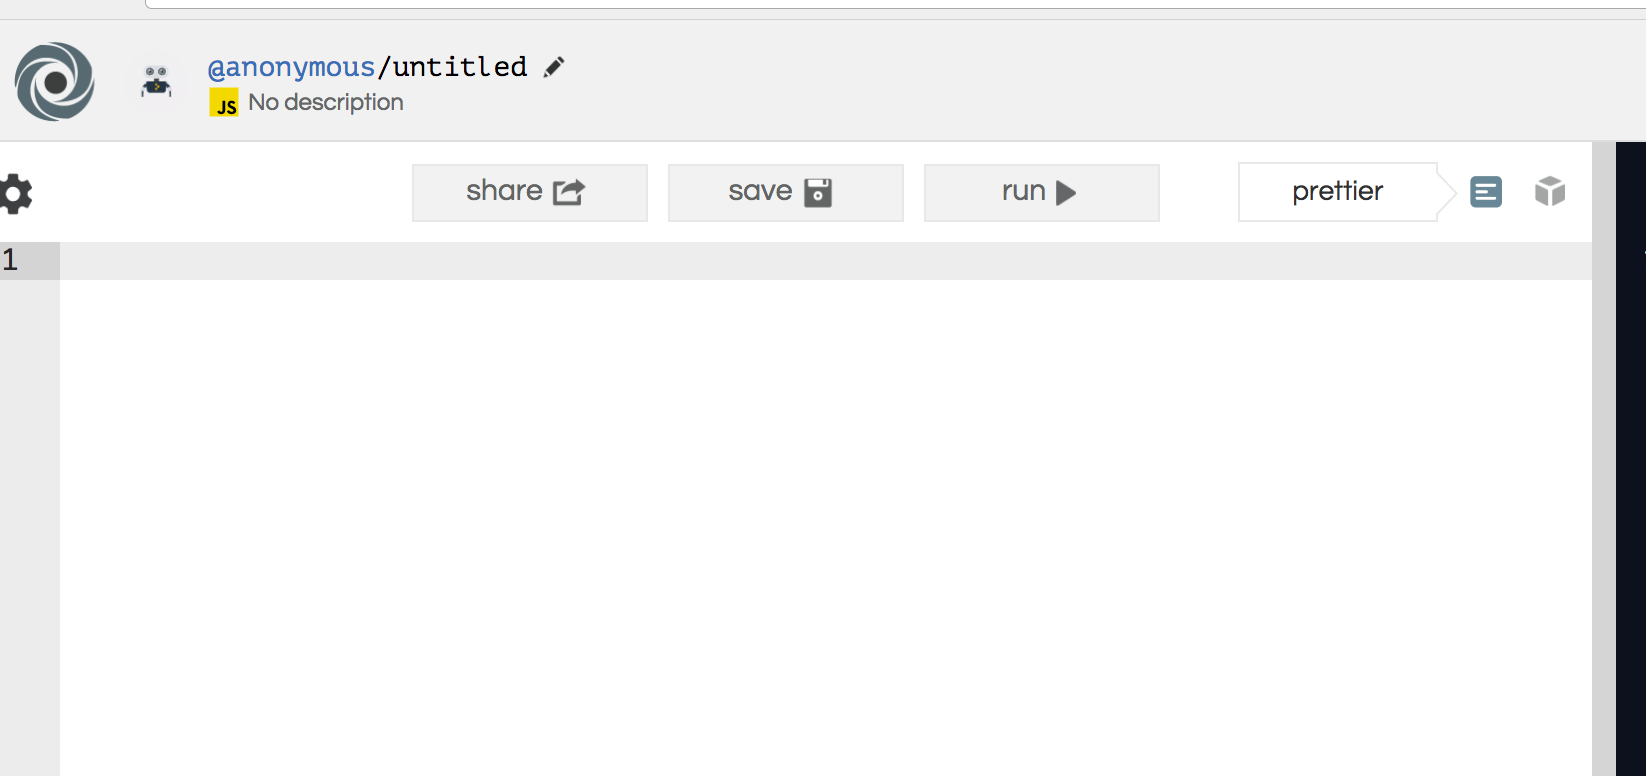Focus the dark console panel

pyautogui.click(x=1631, y=459)
